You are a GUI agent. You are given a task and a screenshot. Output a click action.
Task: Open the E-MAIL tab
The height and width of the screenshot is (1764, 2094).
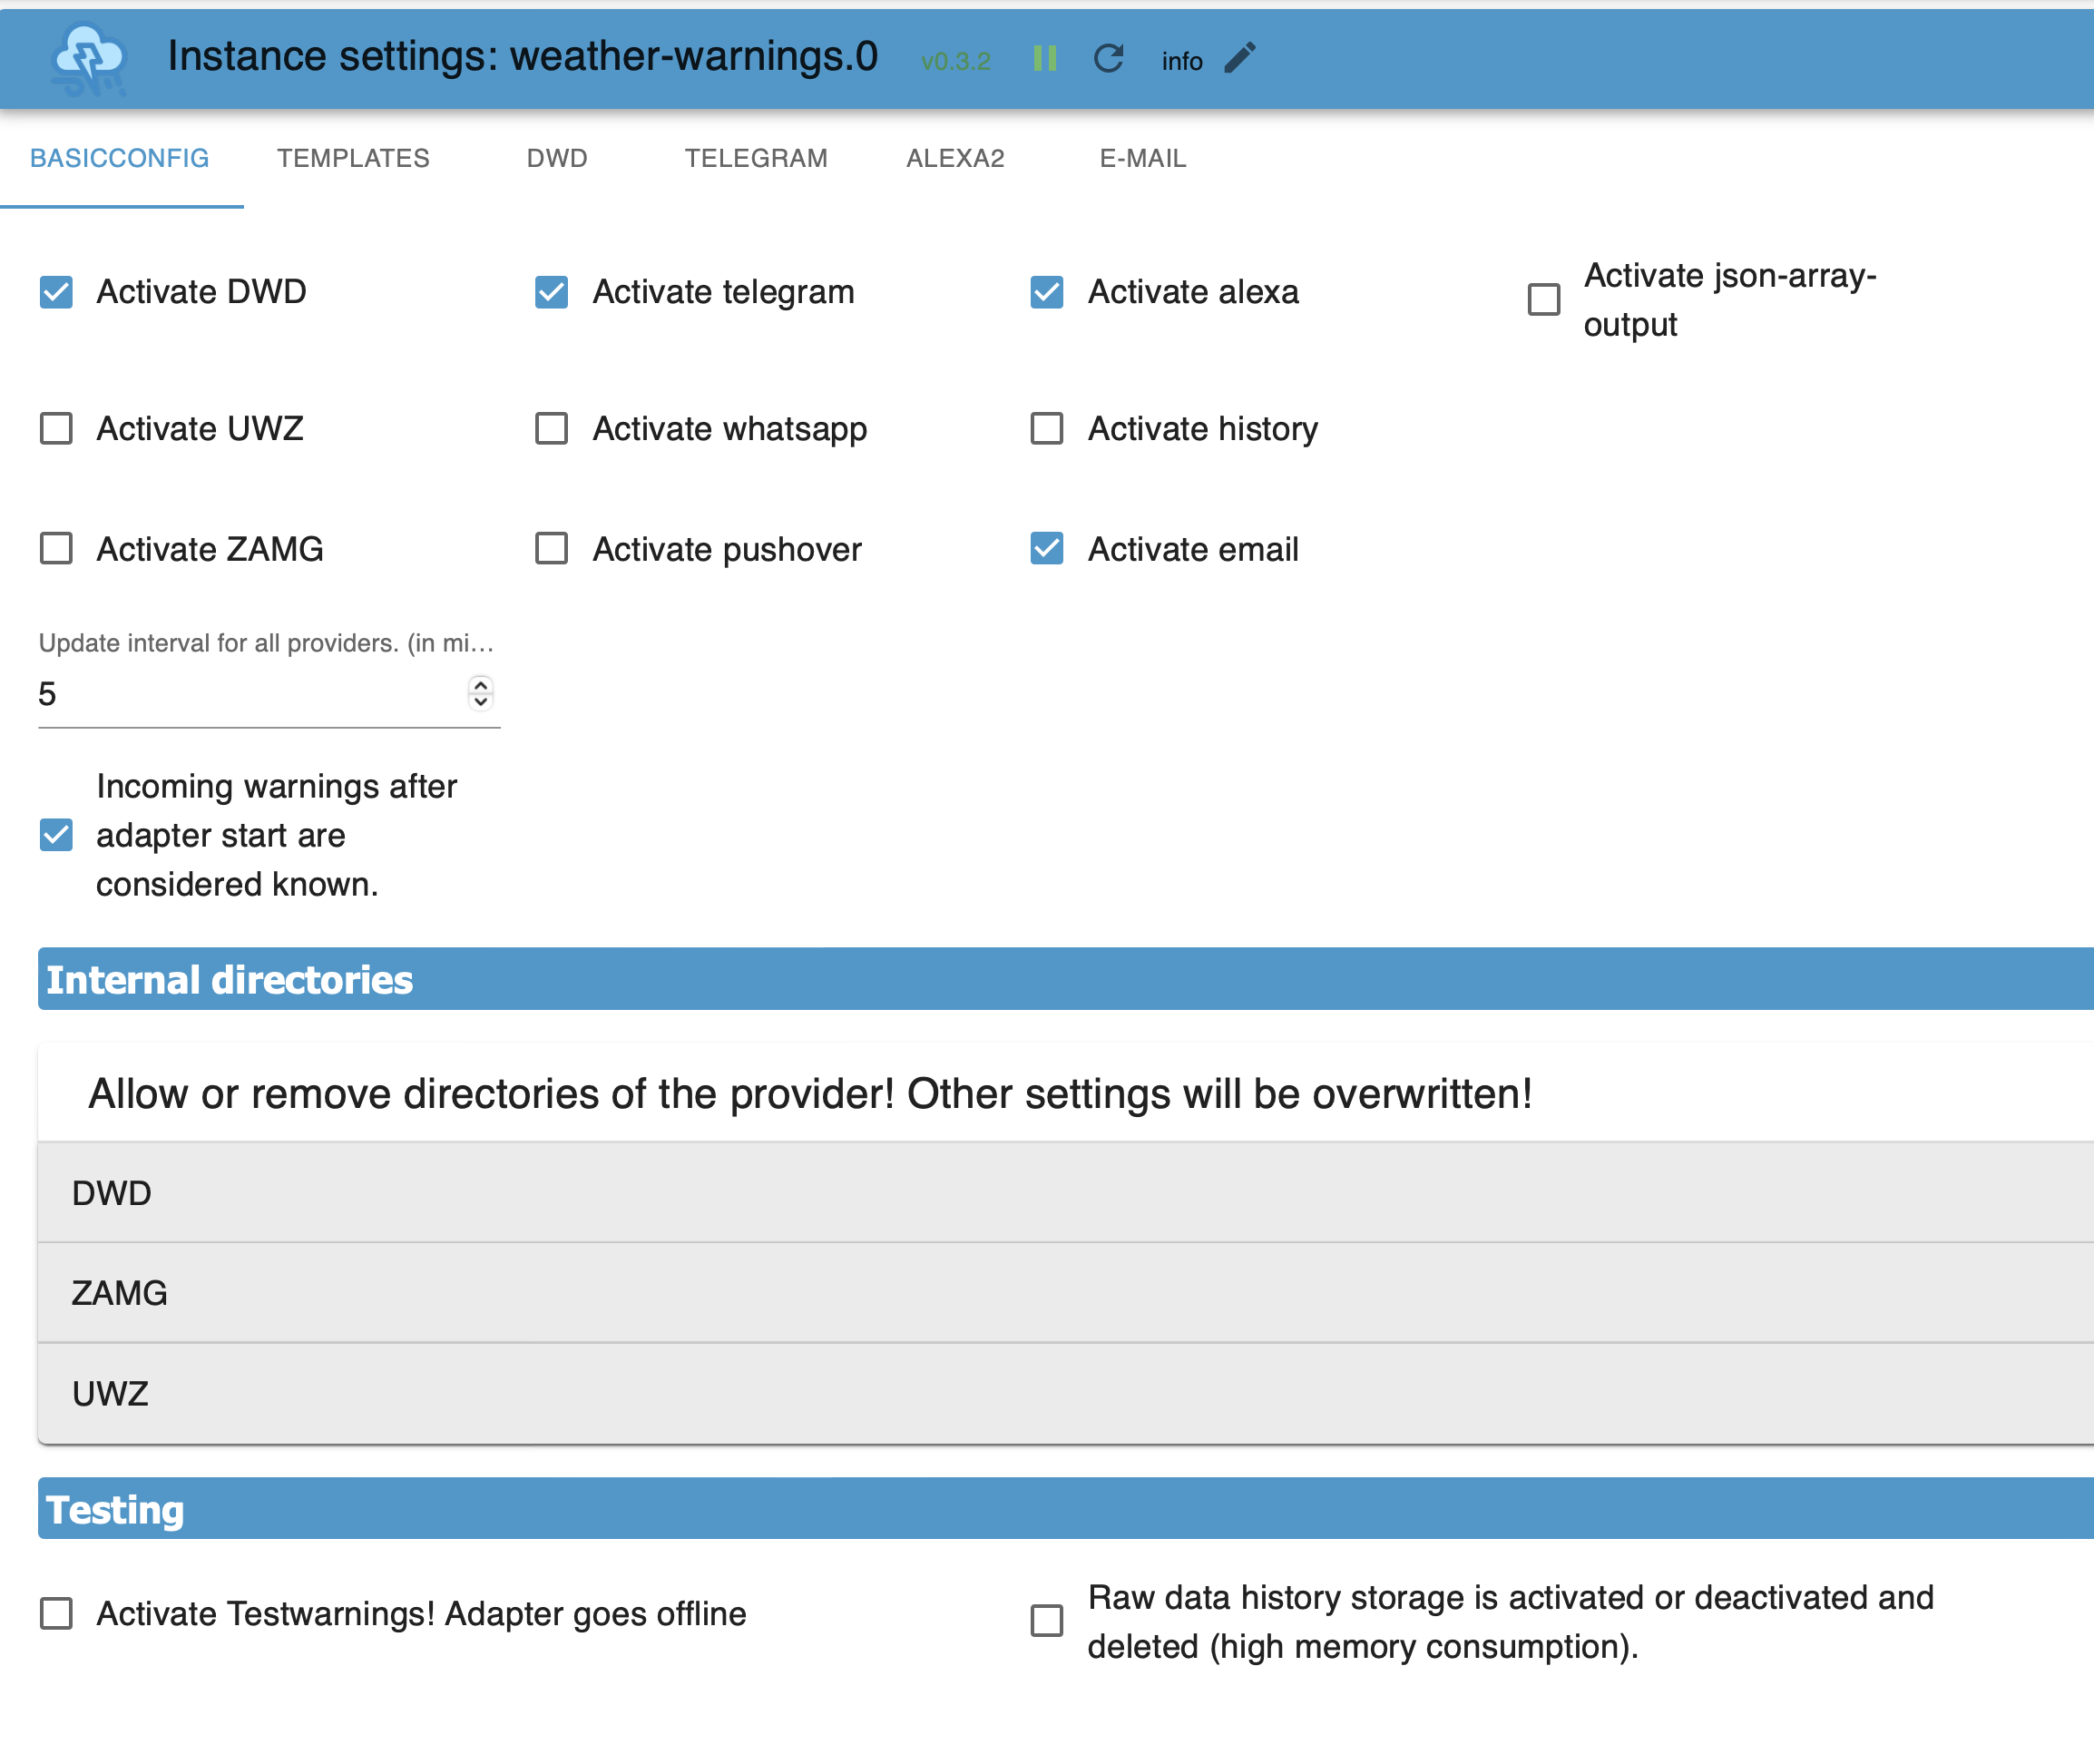click(x=1142, y=158)
